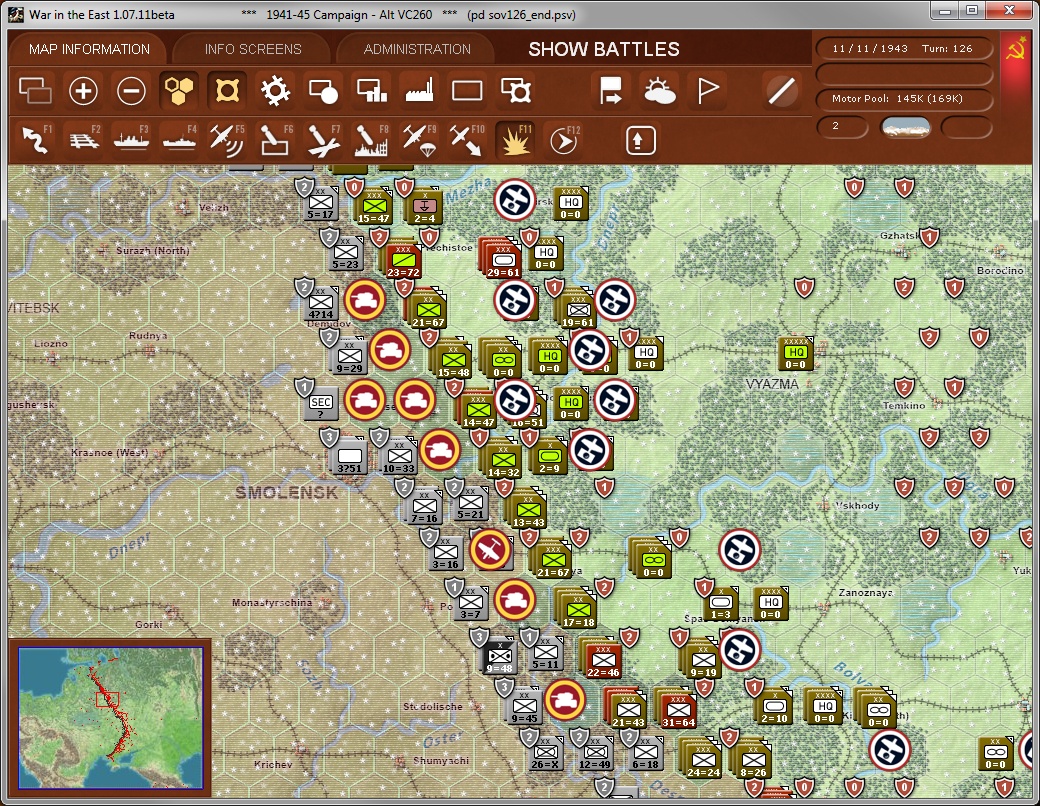Select F9 air transport parachute icon
Viewport: 1040px width, 806px height.
[x=419, y=140]
